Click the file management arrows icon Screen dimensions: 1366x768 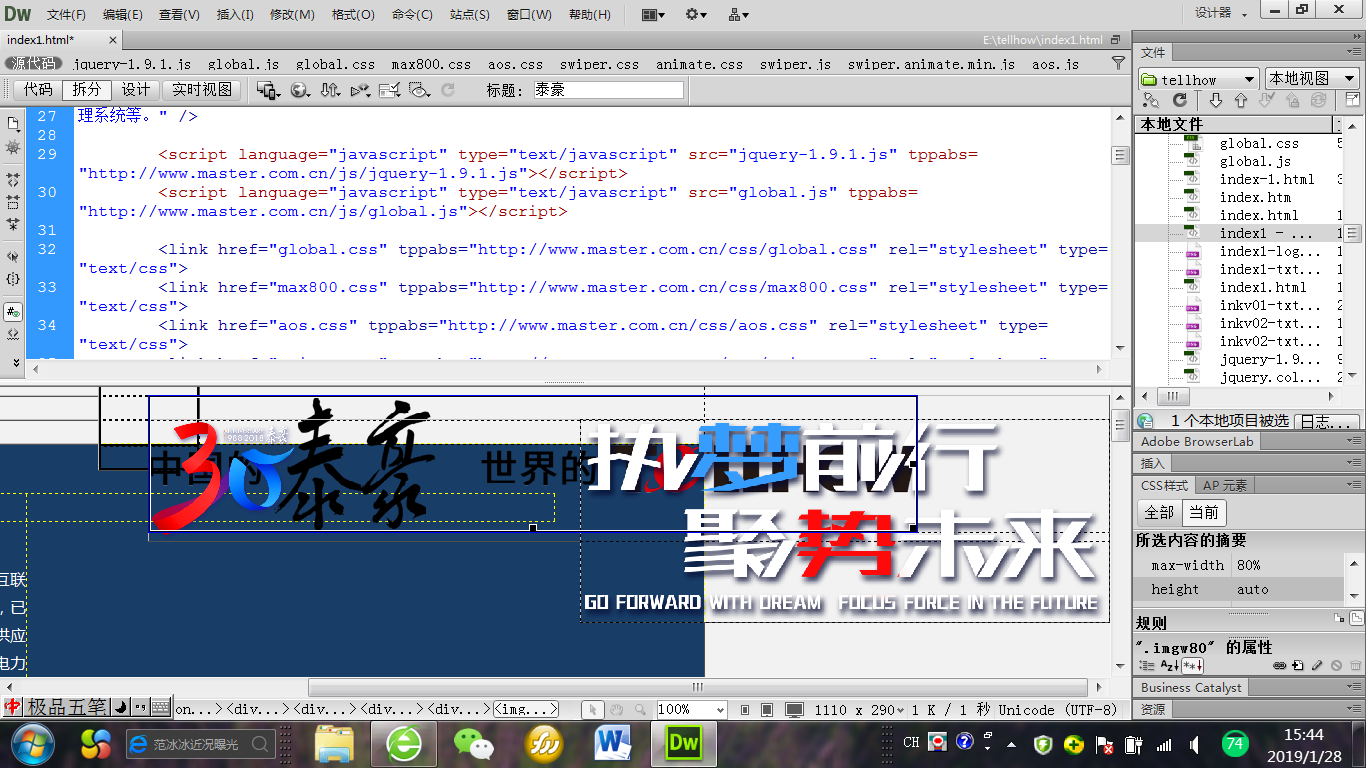click(329, 90)
